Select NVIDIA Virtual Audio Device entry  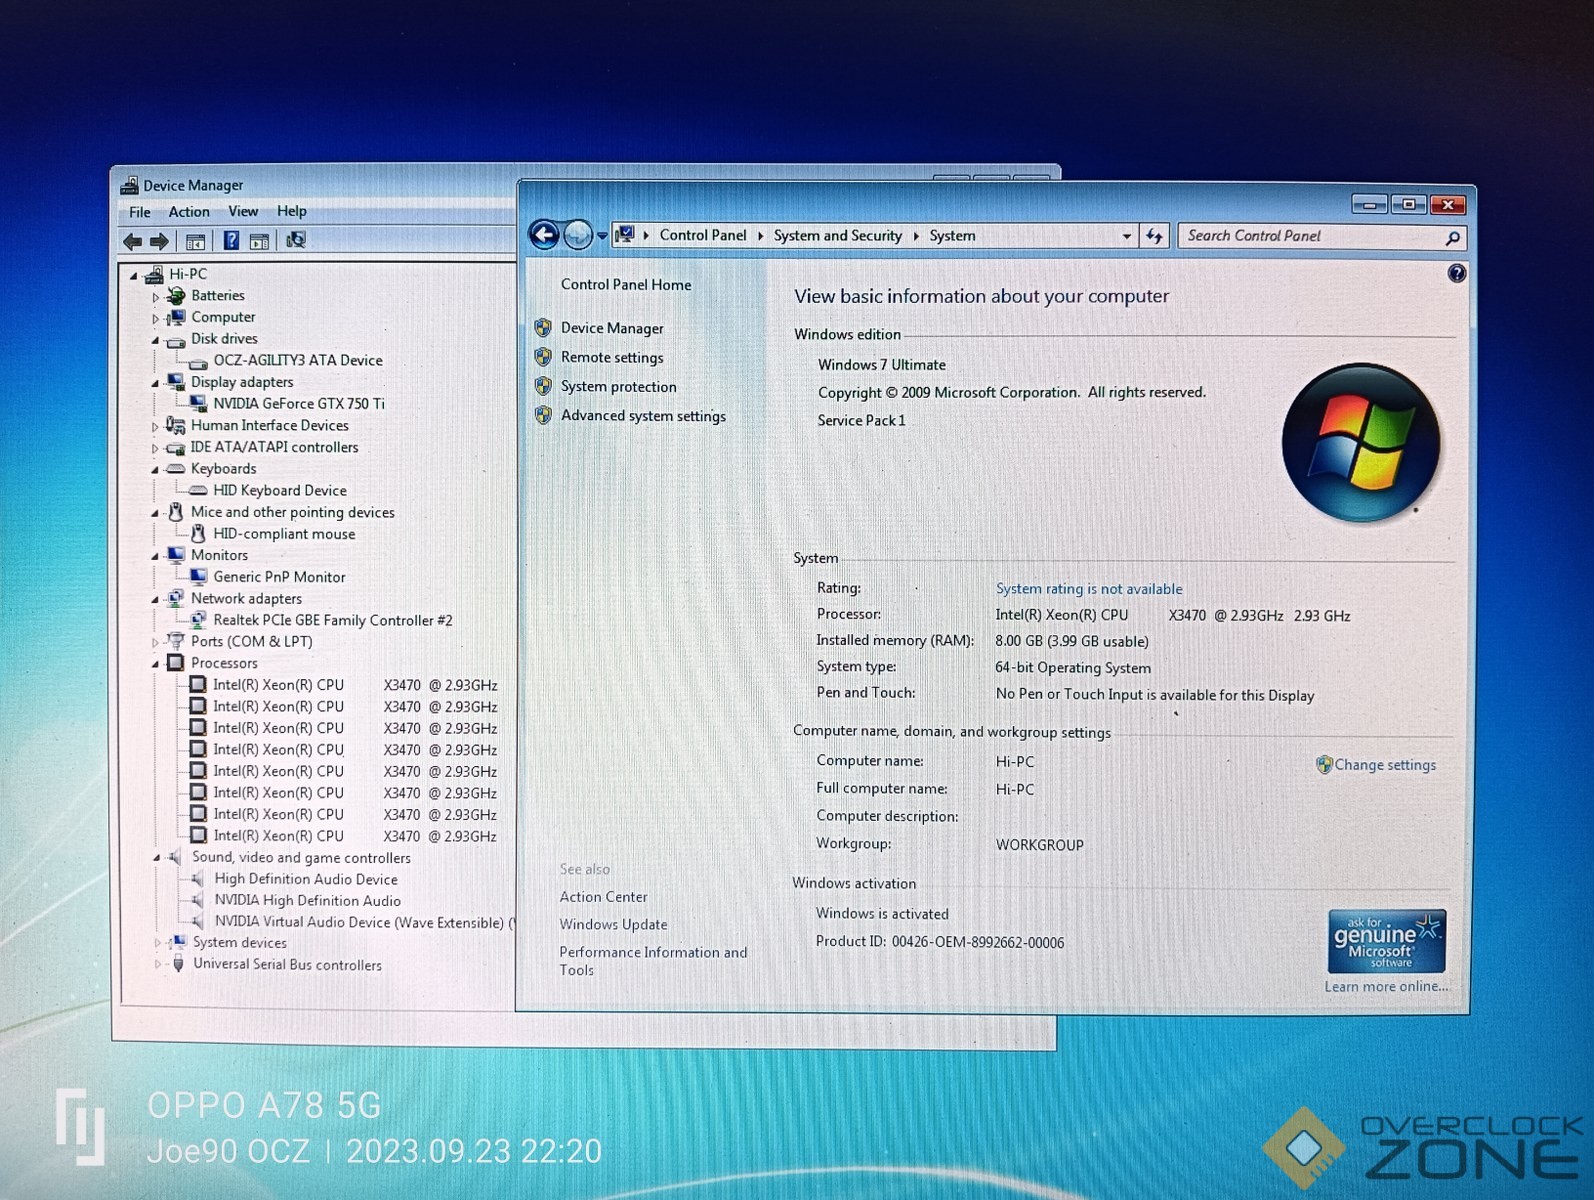point(364,922)
